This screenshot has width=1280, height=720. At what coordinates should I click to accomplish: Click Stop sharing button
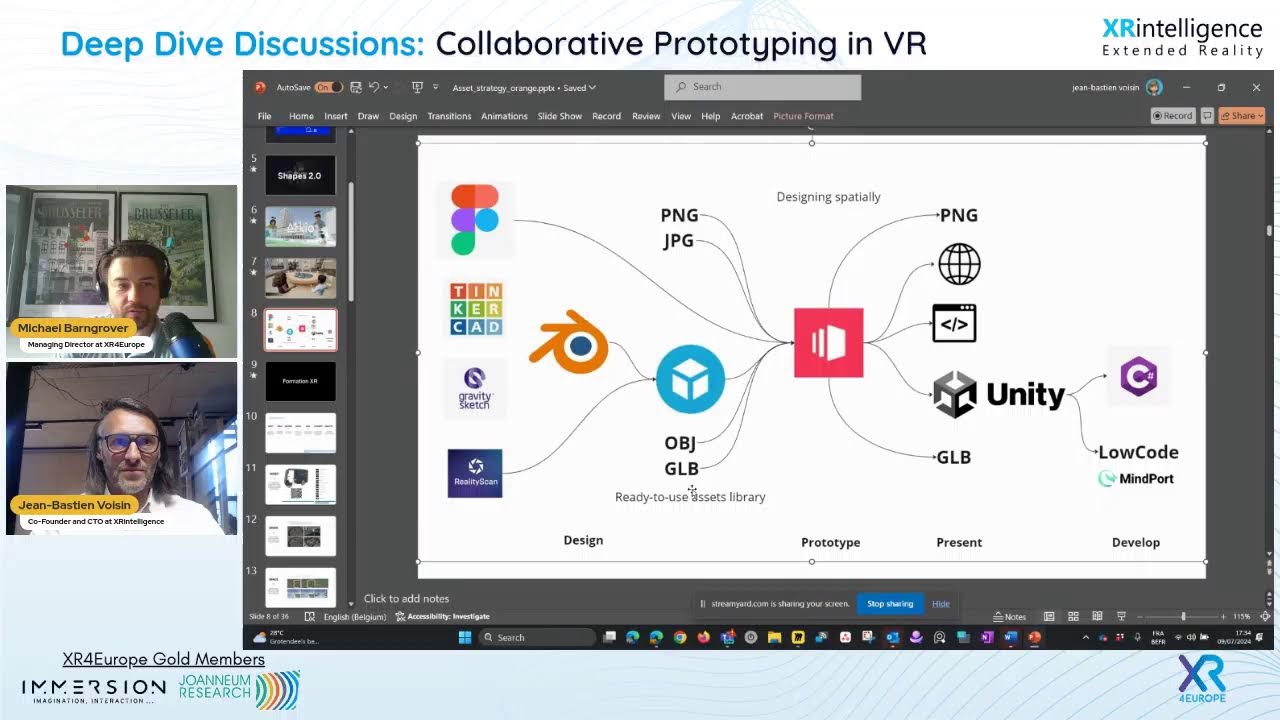[890, 604]
